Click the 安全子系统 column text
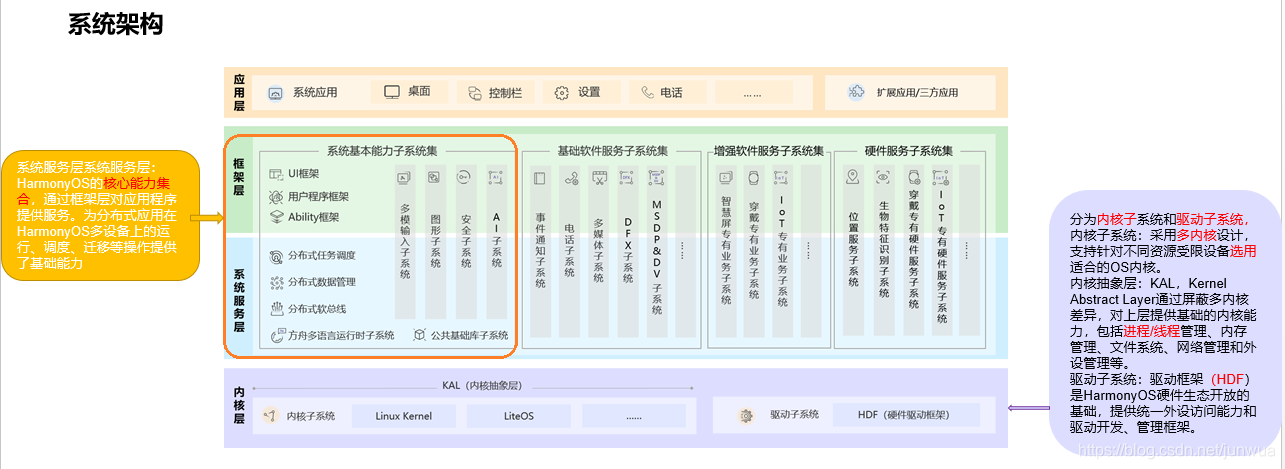This screenshot has height=469, width=1285. coord(465,239)
